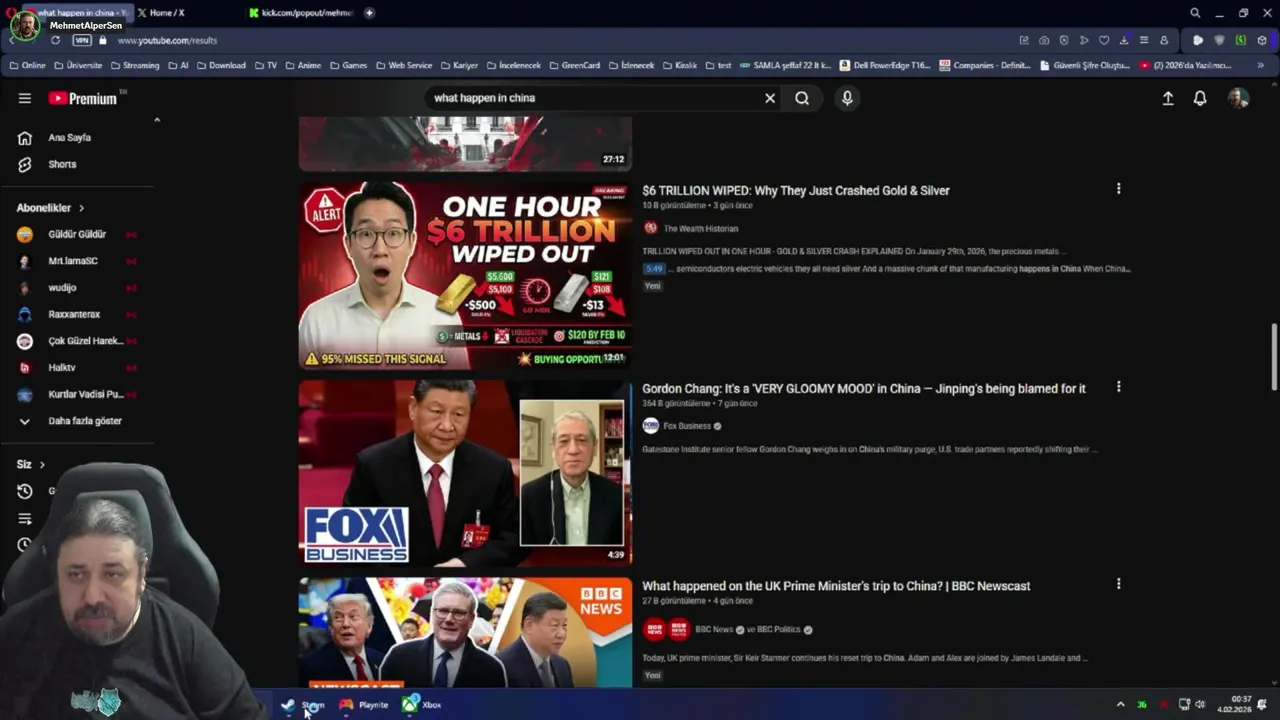Open "$6 TRILLION WIPED" video title

pos(796,190)
